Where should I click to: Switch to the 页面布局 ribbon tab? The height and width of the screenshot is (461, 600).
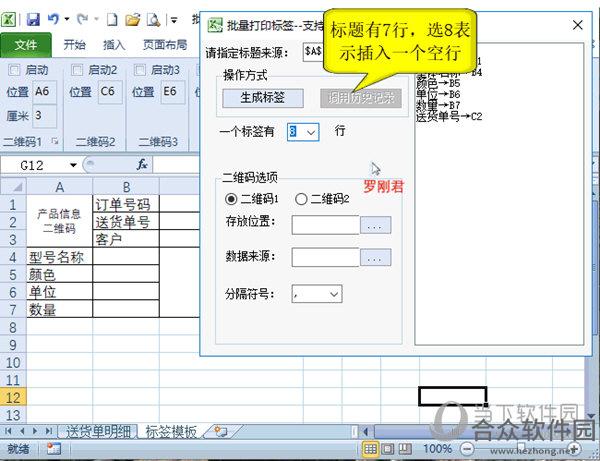click(x=165, y=45)
